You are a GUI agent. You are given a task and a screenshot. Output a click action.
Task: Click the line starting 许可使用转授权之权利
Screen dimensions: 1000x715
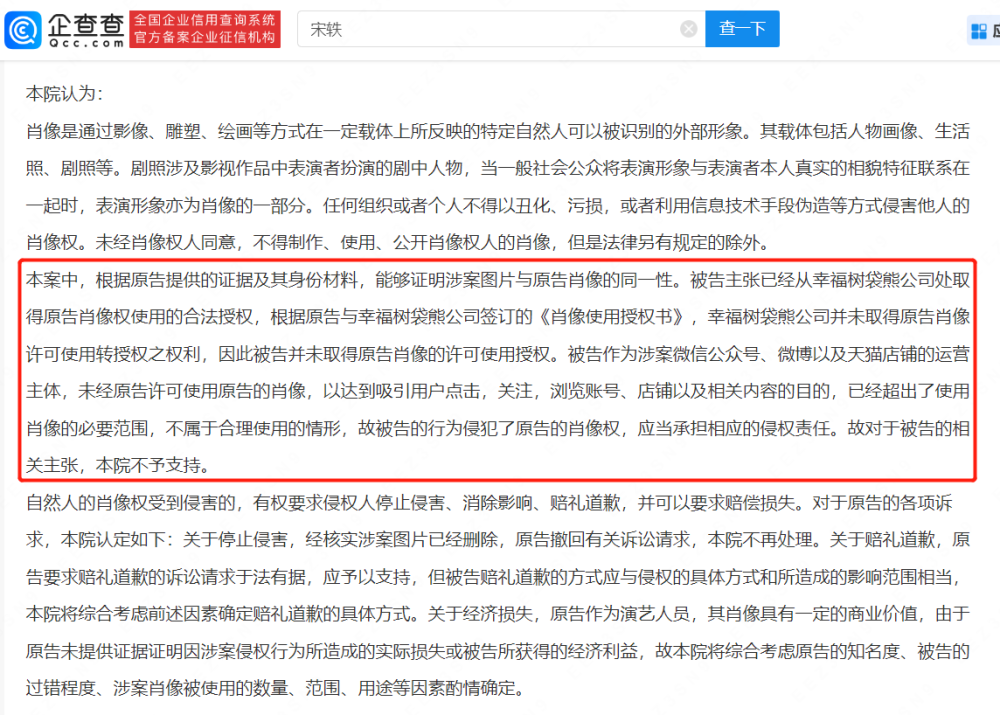click(497, 354)
